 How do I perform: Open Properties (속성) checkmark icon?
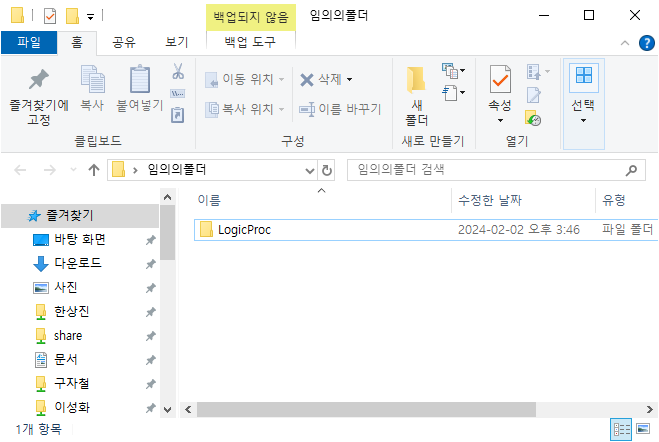point(500,78)
